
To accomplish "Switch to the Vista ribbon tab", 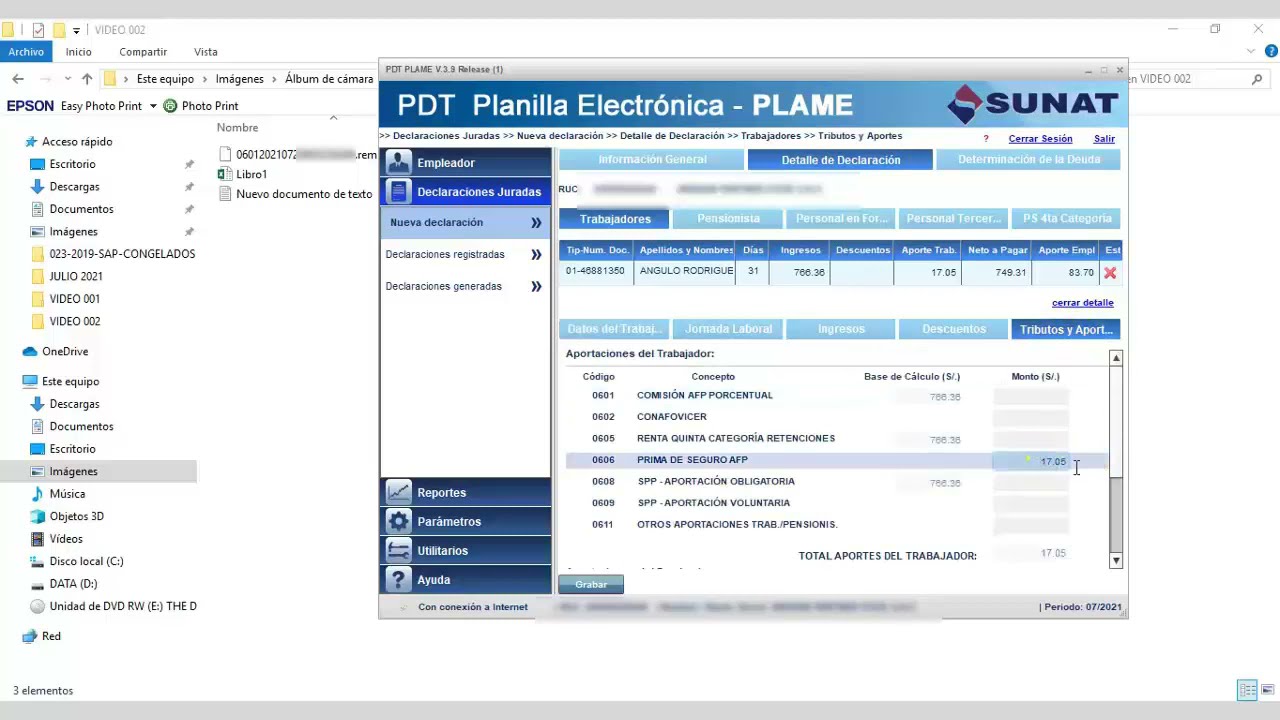I will point(206,52).
